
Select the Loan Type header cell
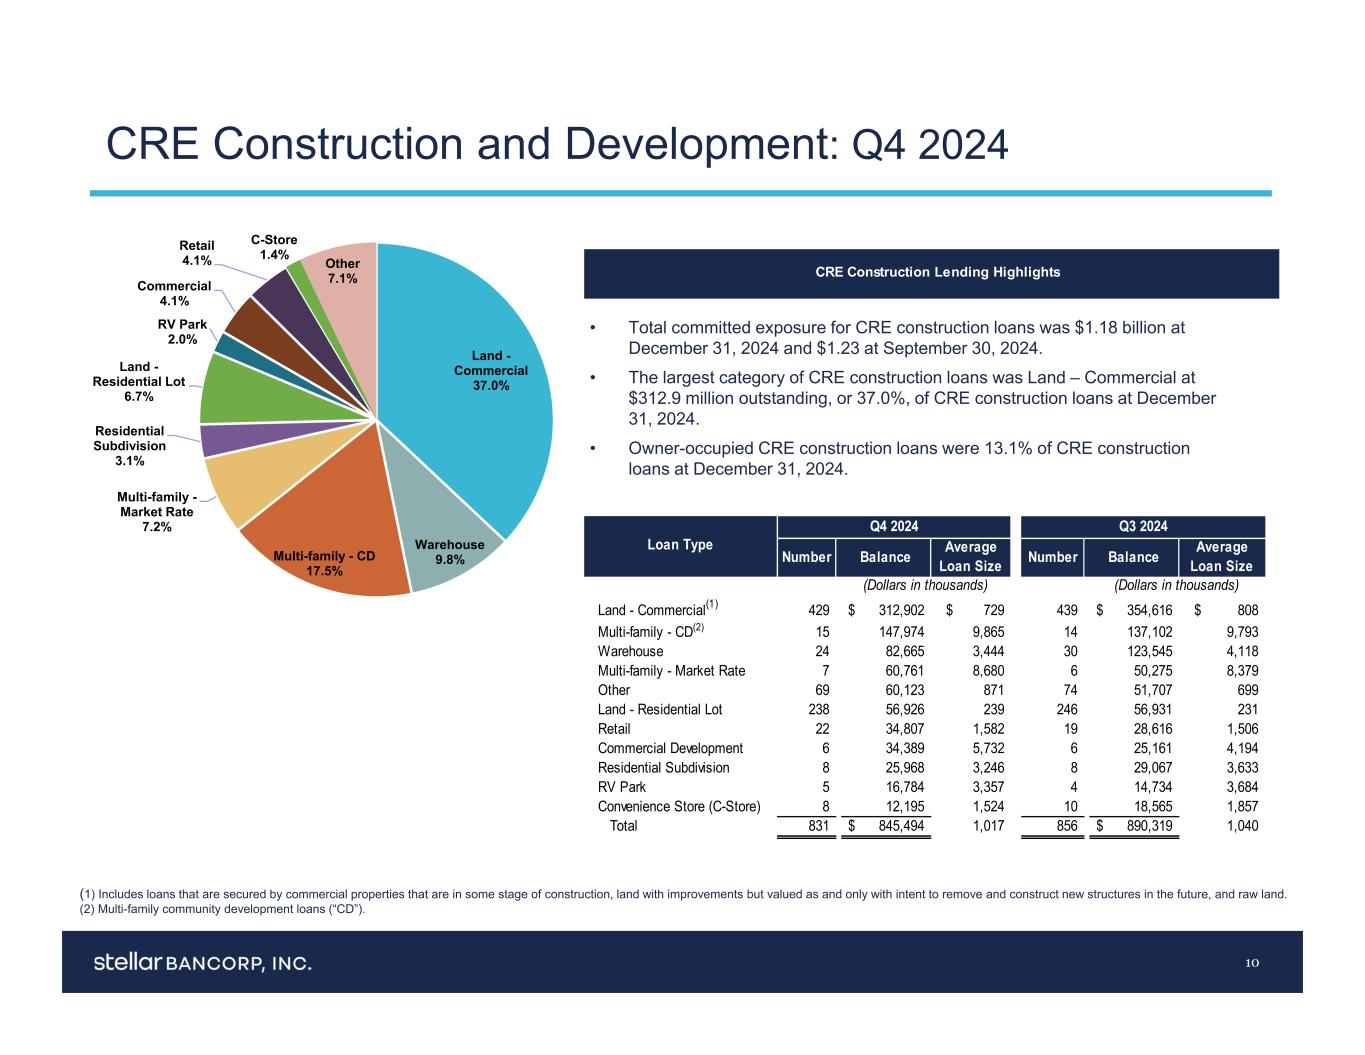680,545
